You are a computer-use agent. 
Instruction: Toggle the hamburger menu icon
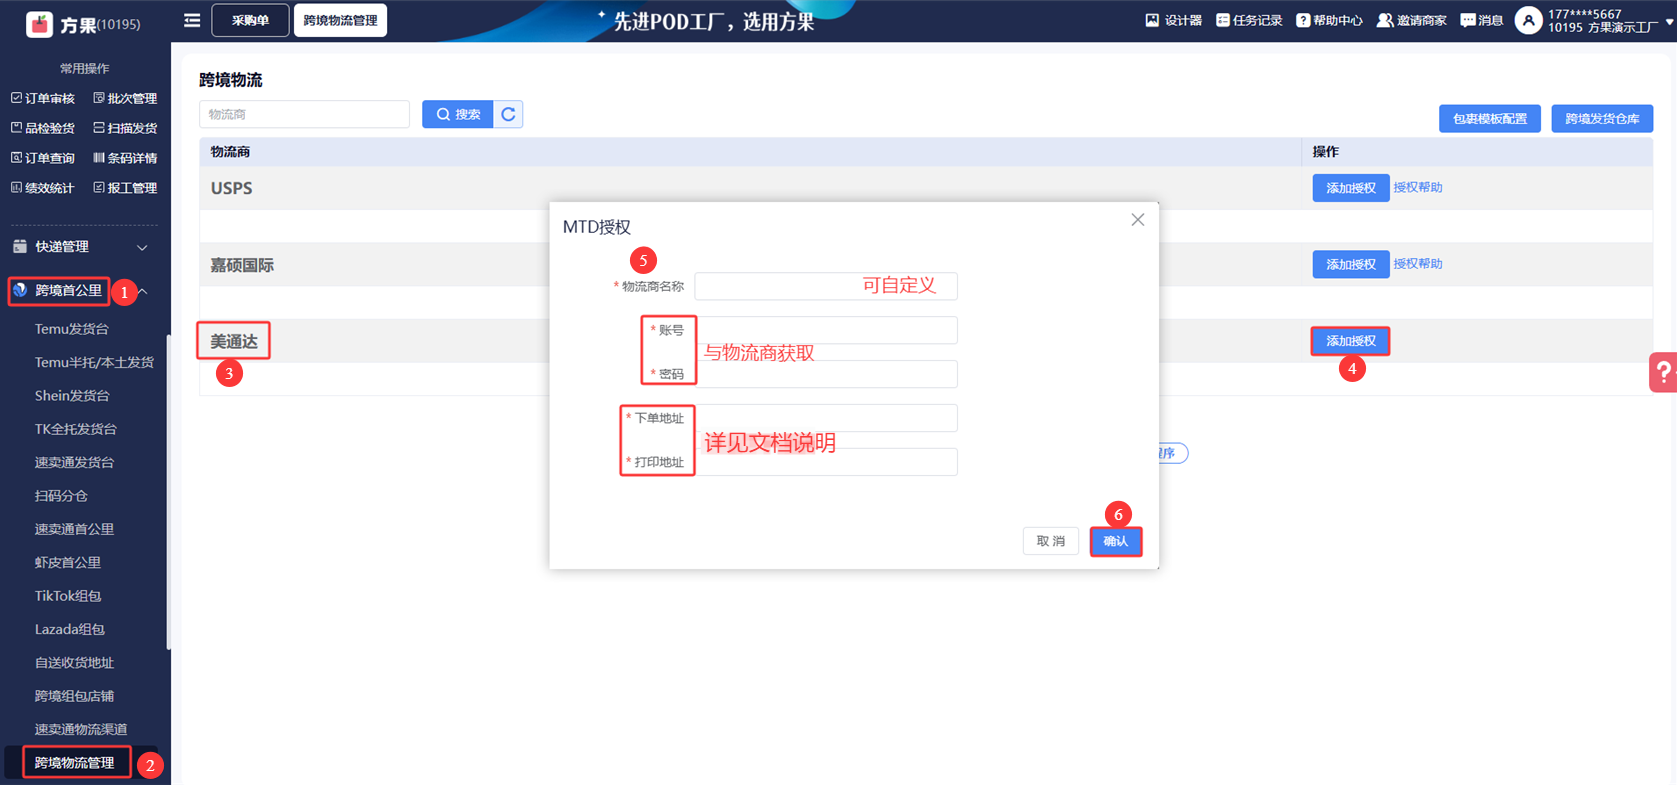click(192, 20)
